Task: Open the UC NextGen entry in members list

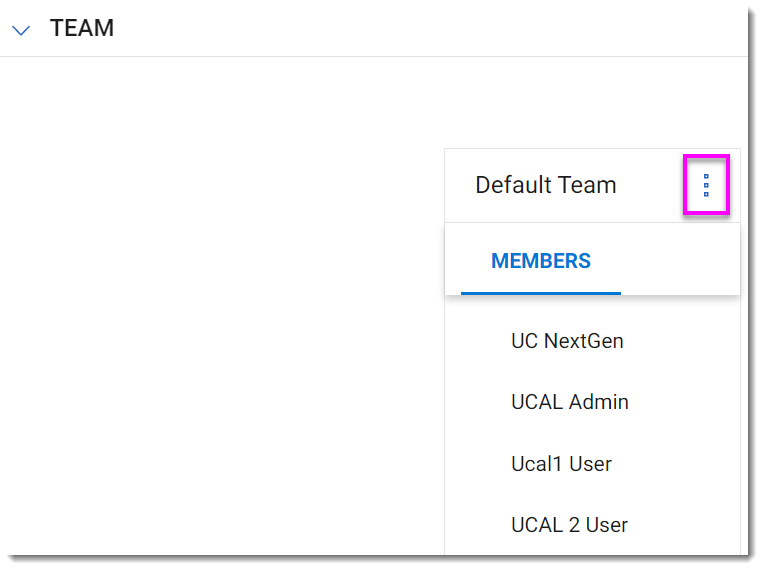Action: (x=567, y=341)
